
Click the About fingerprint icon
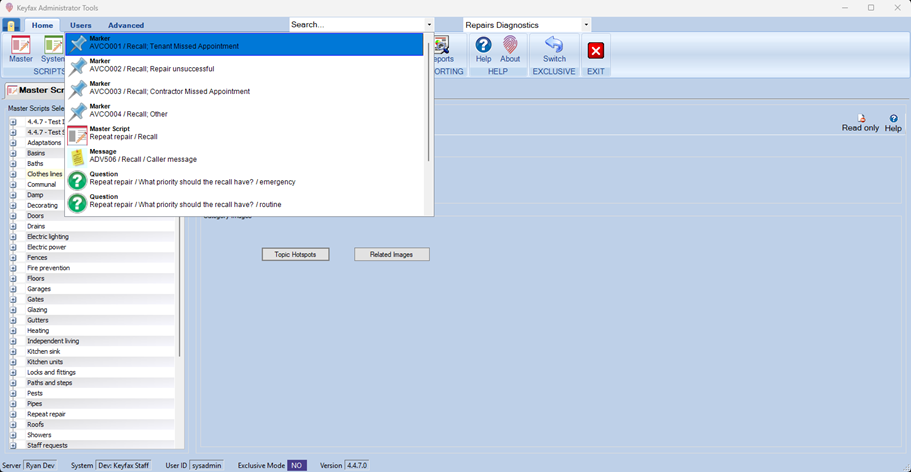(x=510, y=47)
